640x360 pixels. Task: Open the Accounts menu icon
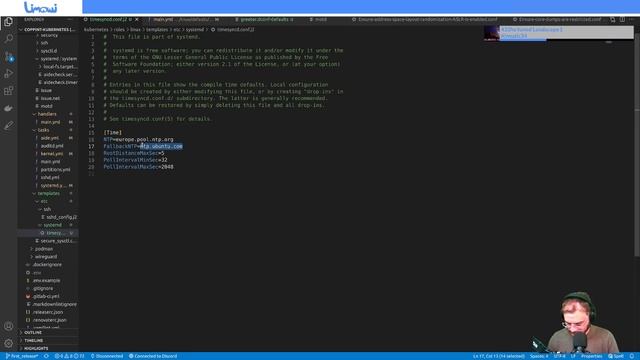coord(8,326)
